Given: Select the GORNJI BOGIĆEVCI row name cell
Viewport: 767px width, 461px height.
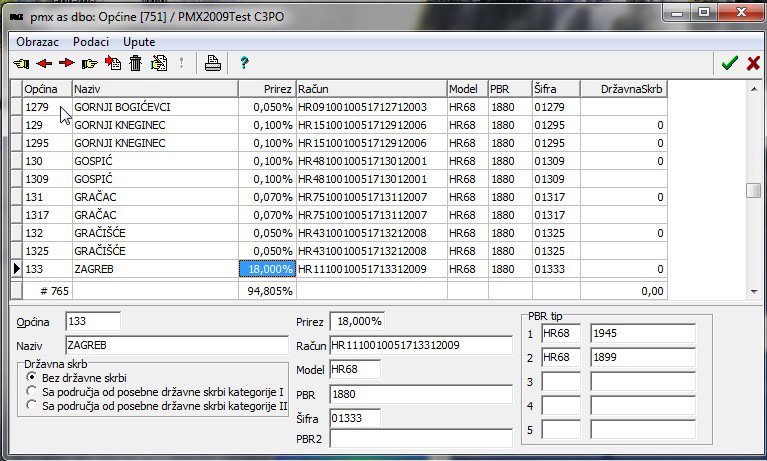Looking at the screenshot, I should pos(155,107).
